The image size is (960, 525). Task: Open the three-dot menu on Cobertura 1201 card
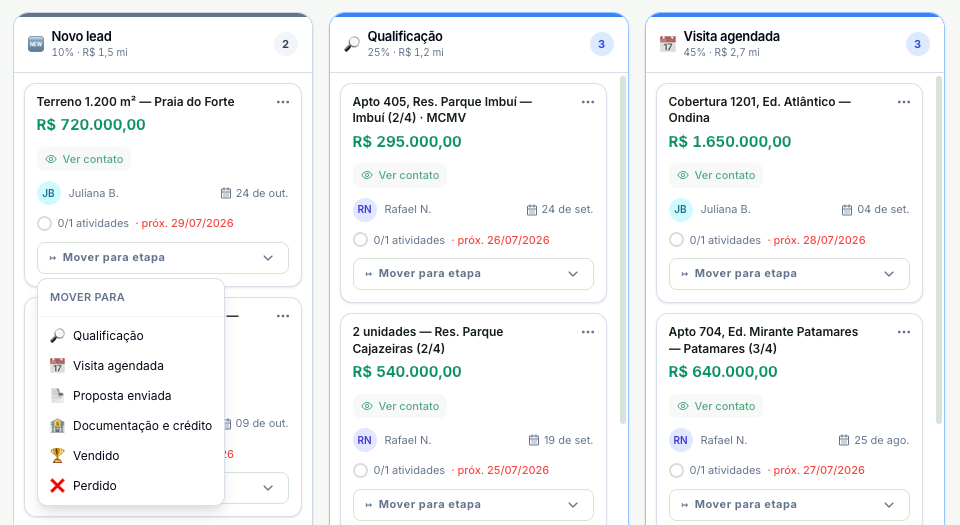tap(904, 102)
